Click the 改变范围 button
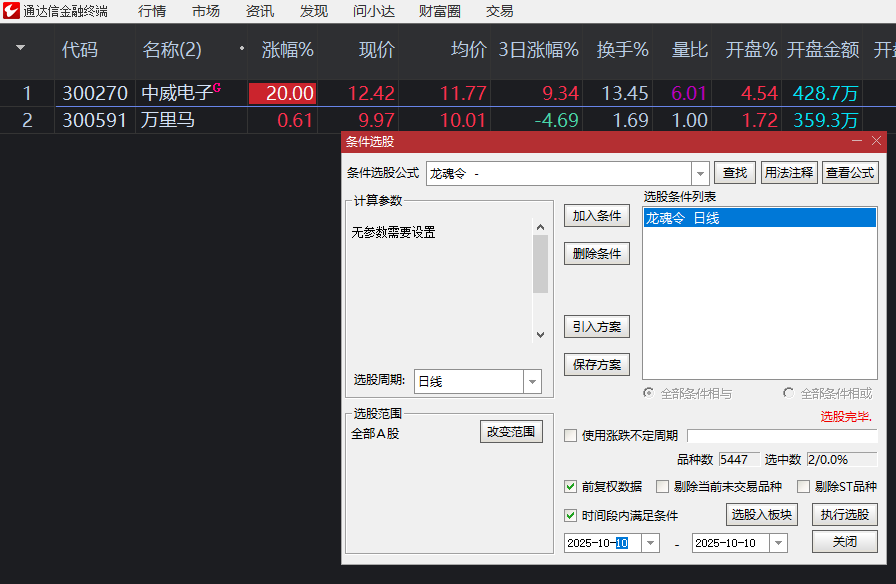896x584 pixels. (511, 432)
